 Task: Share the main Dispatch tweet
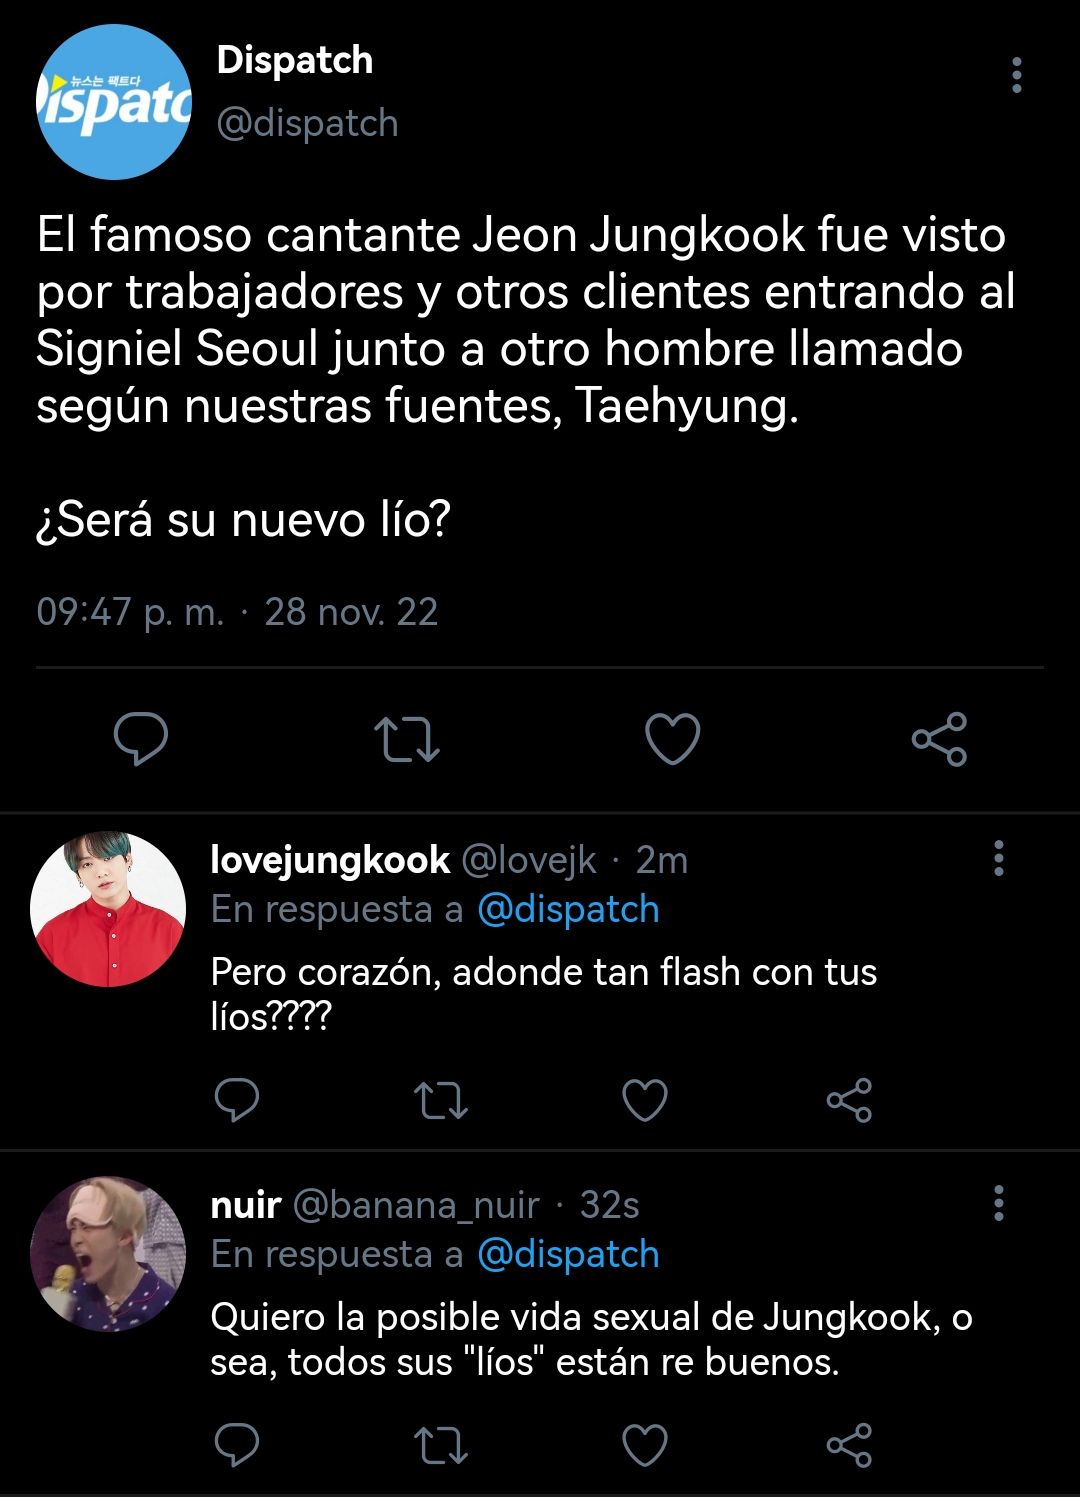[939, 739]
